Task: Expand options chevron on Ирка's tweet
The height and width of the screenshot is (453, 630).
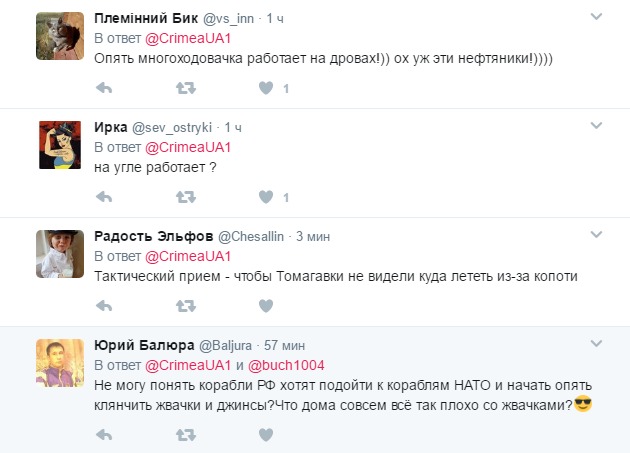Action: pos(596,127)
